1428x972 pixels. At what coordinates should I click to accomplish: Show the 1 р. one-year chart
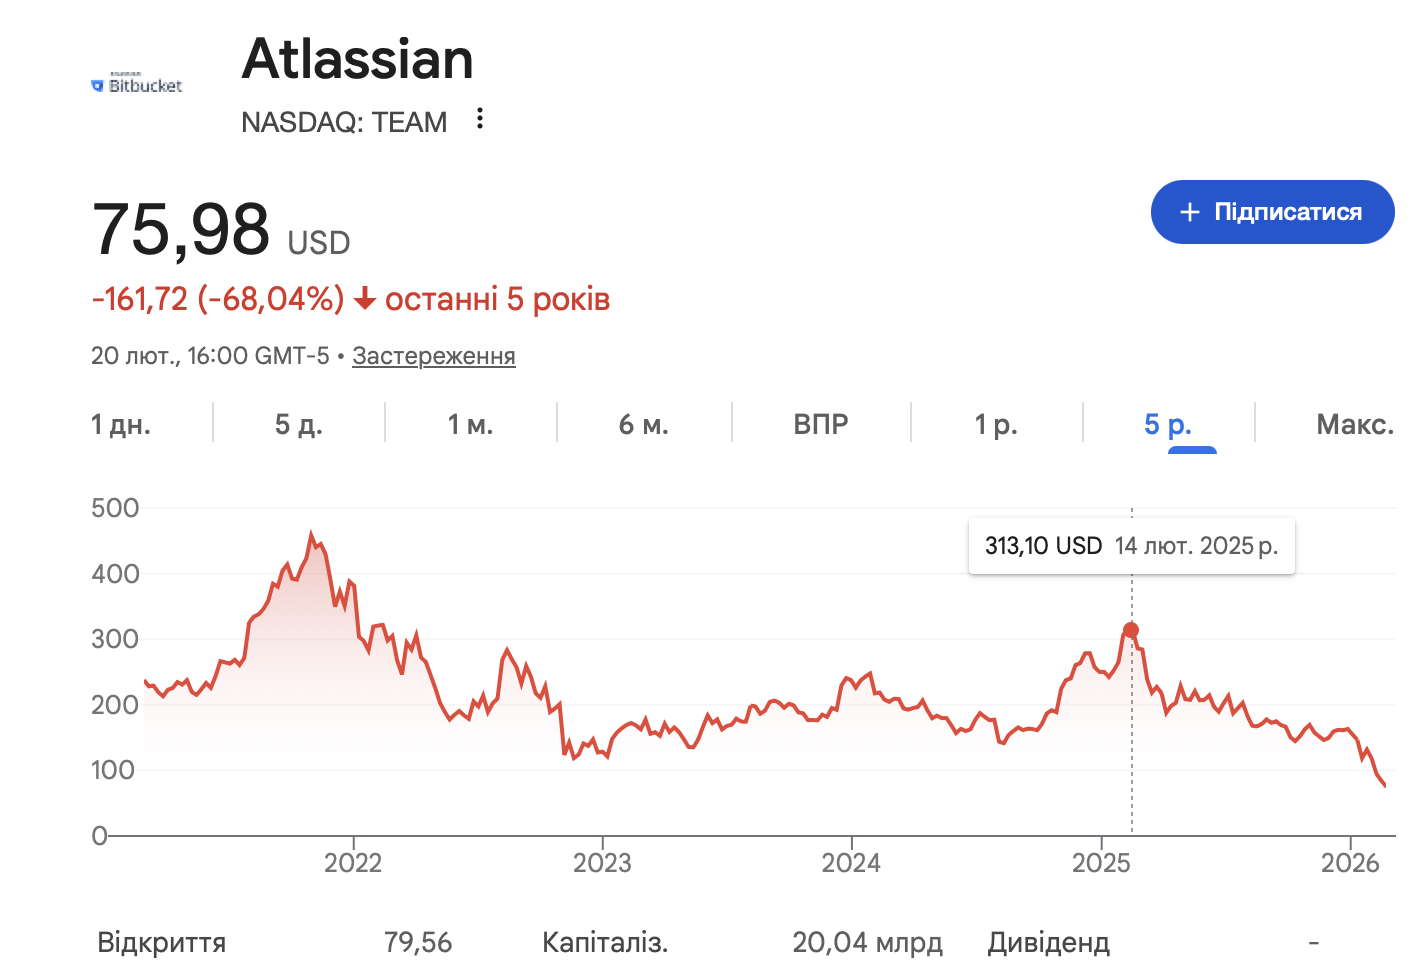(x=996, y=425)
